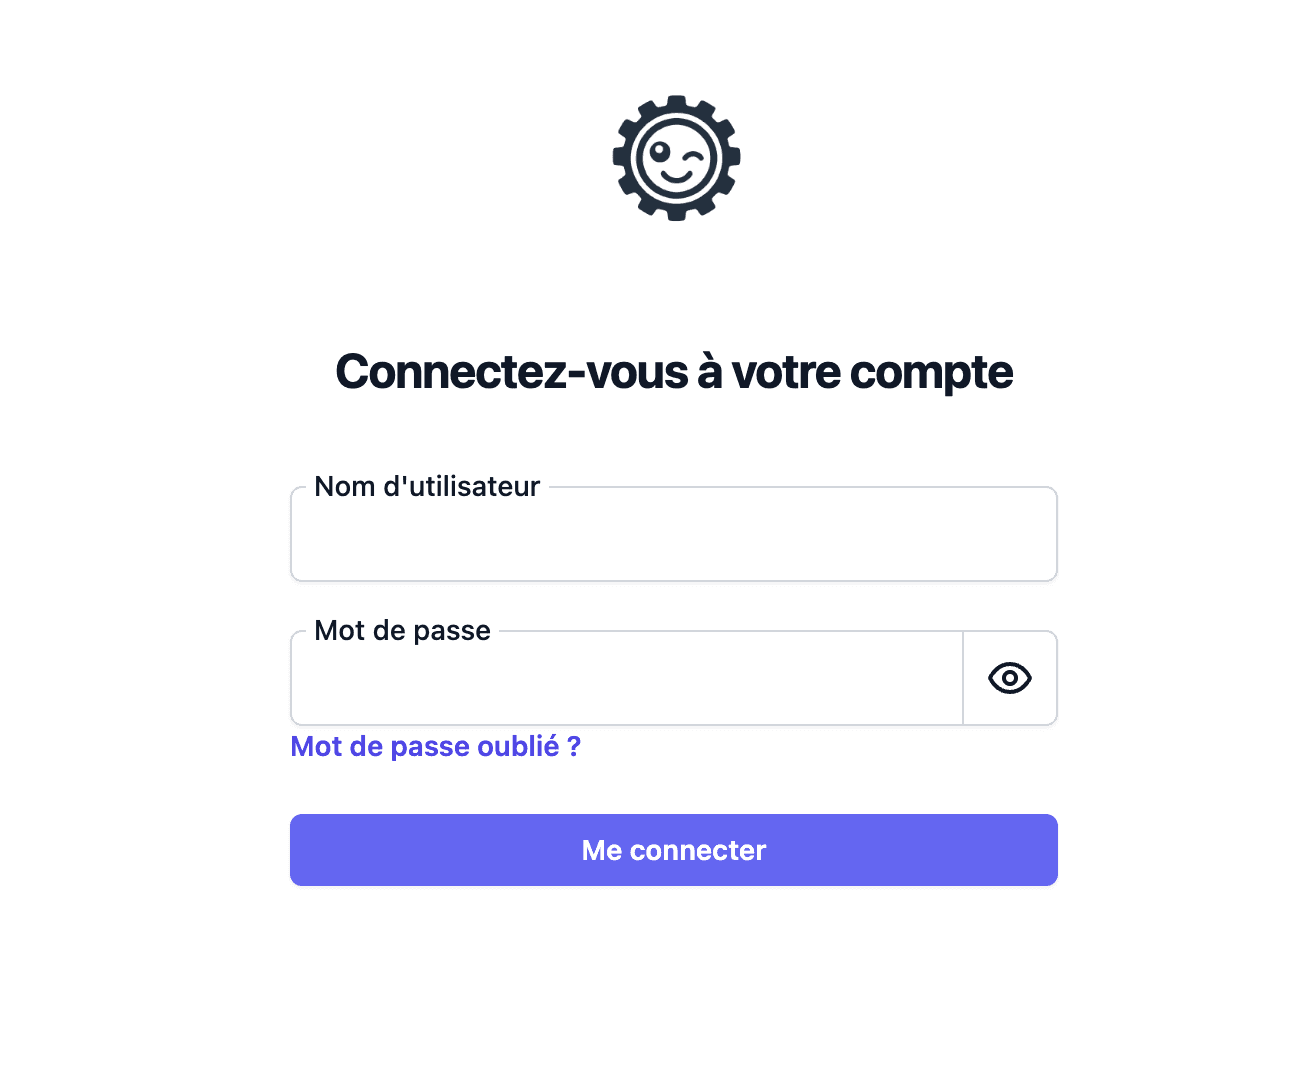Toggle password visibility in the password field
The width and height of the screenshot is (1296, 1084).
tap(1010, 678)
